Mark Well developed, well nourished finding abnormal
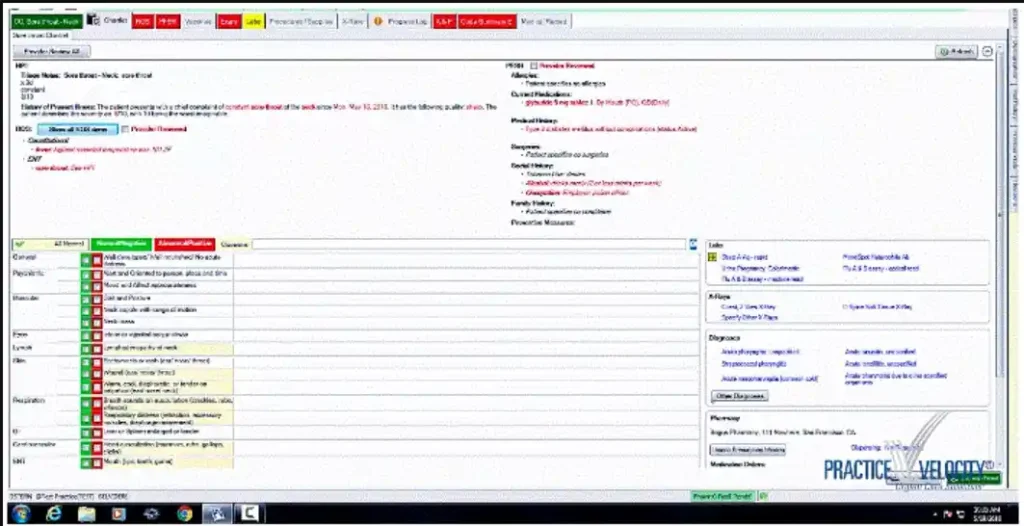 pyautogui.click(x=97, y=260)
